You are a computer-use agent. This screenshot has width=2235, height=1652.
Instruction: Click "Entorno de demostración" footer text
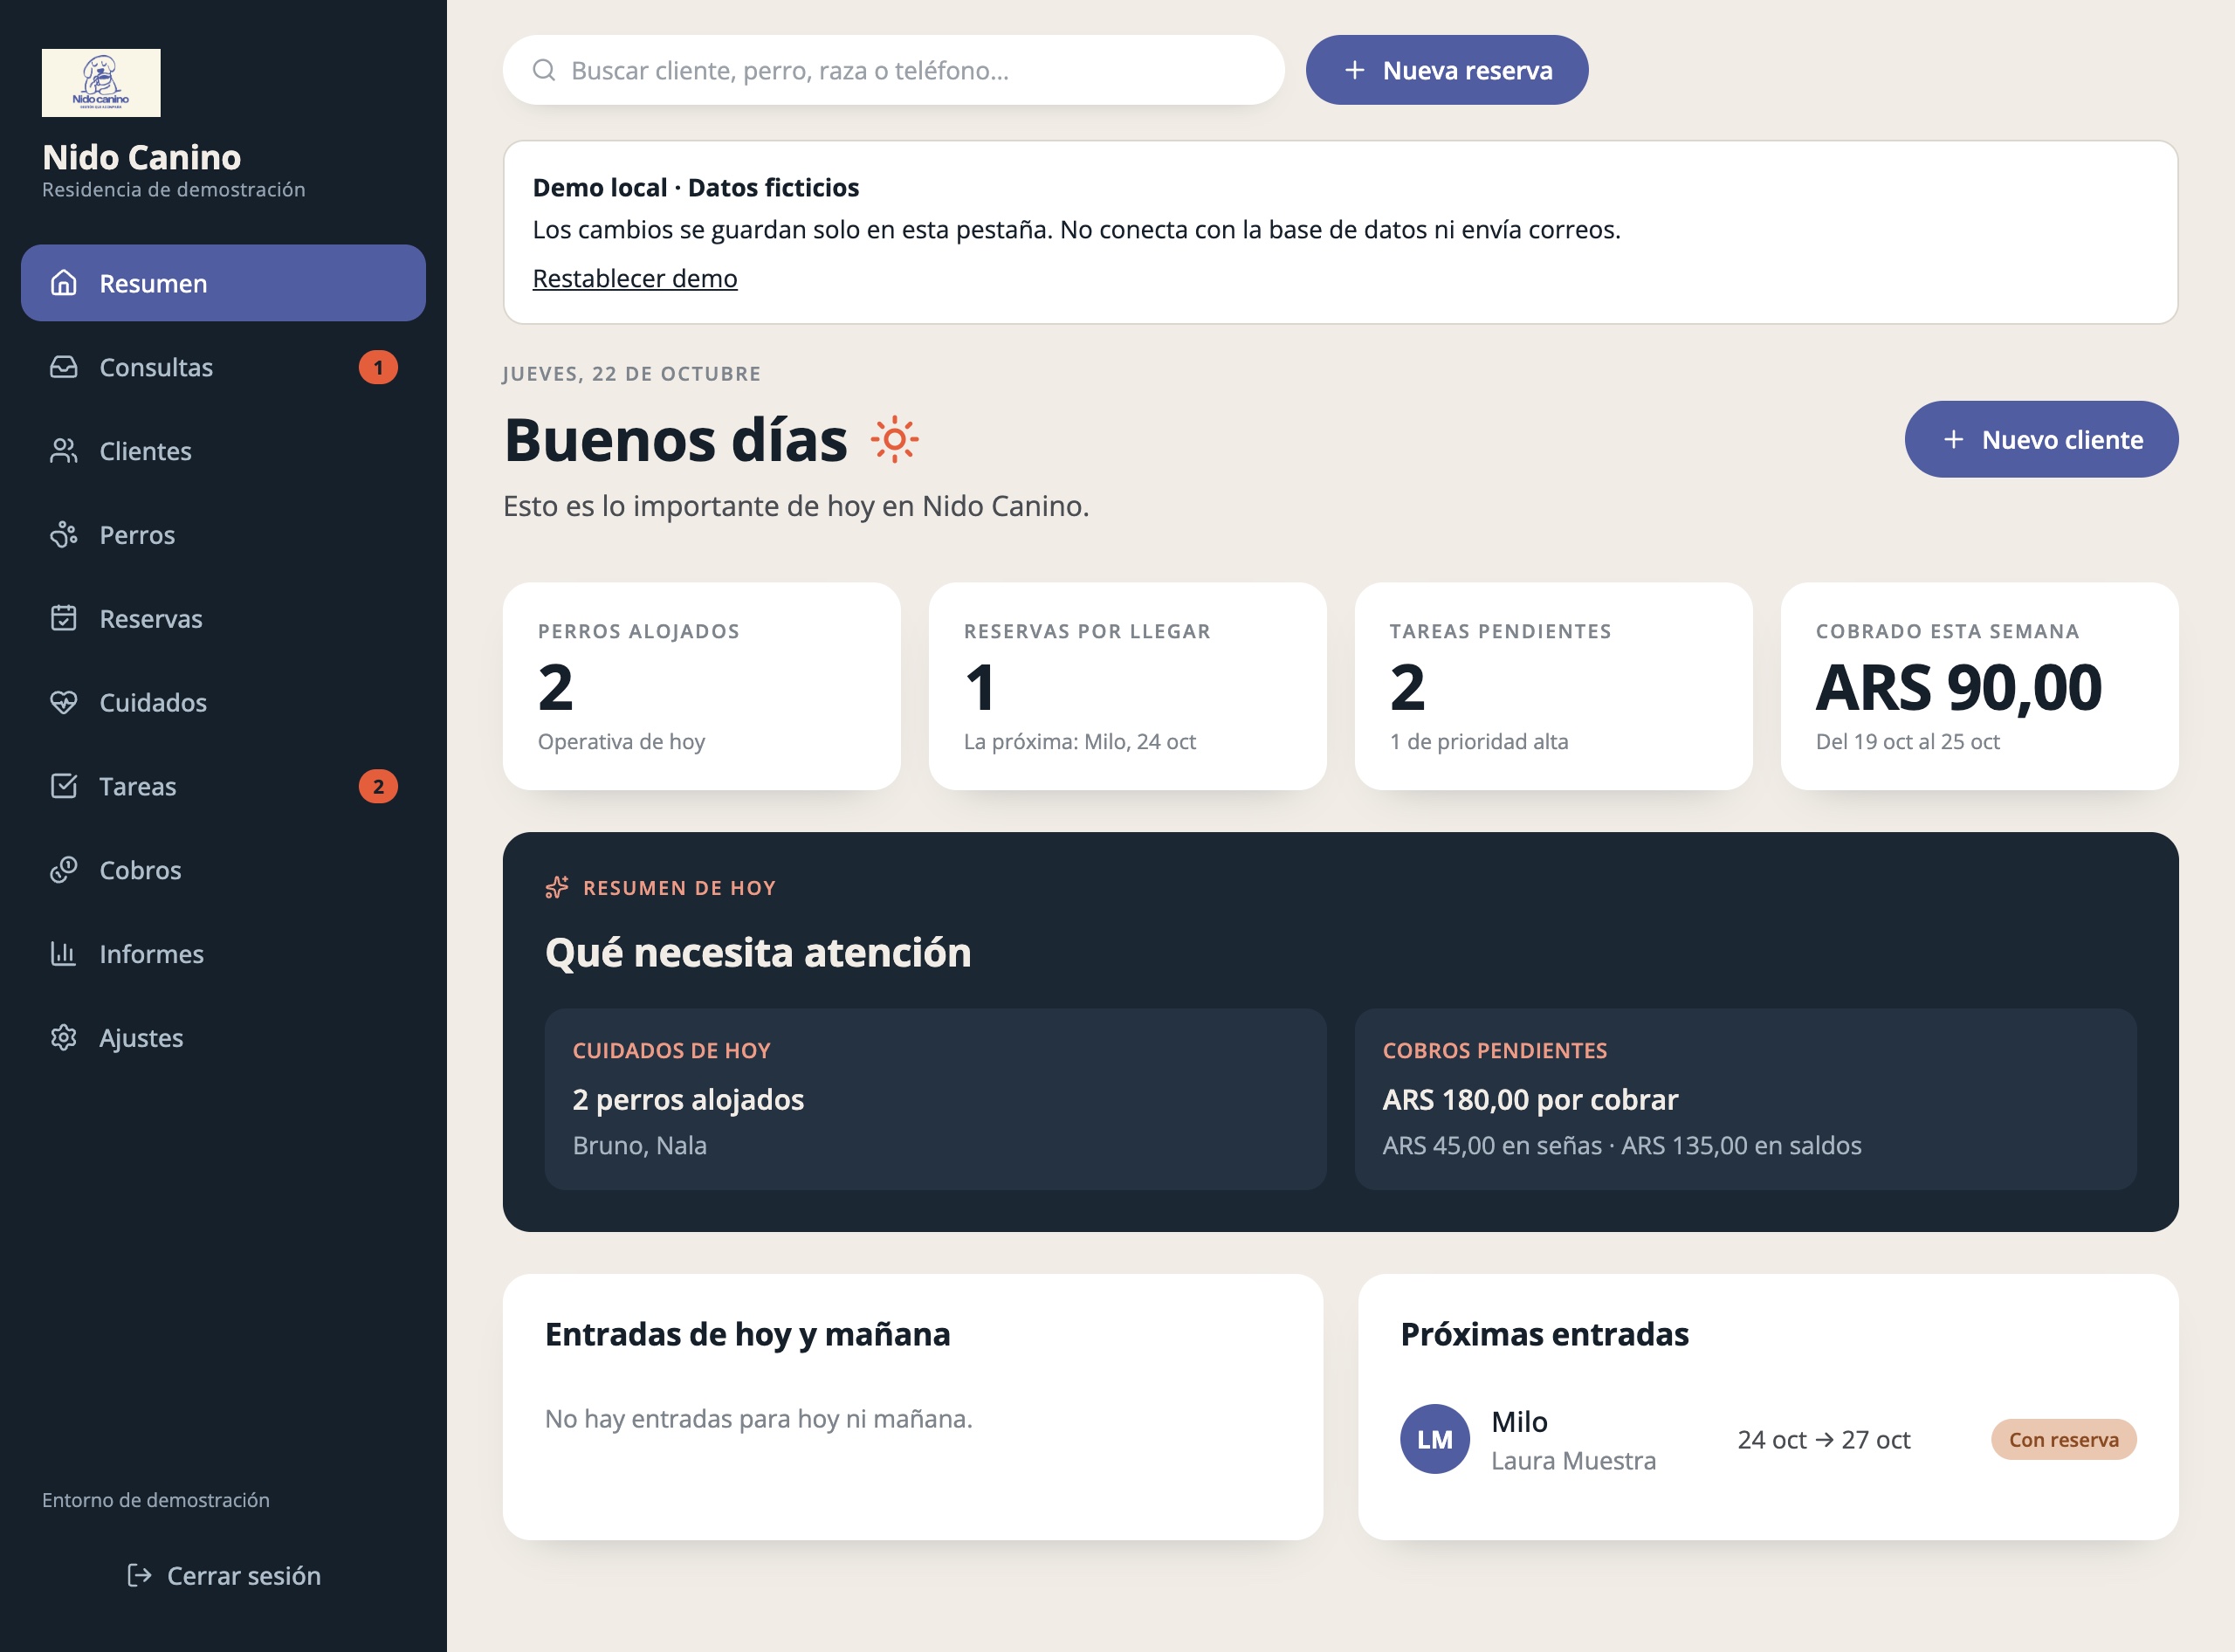pos(156,1499)
